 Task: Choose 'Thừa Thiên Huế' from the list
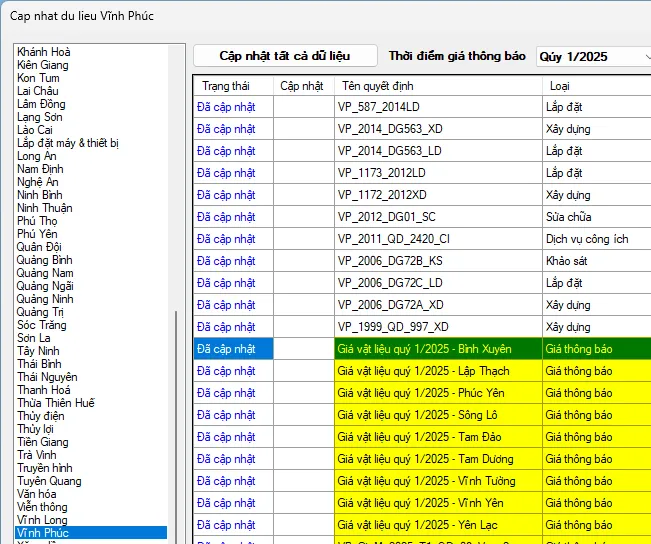pyautogui.click(x=56, y=403)
